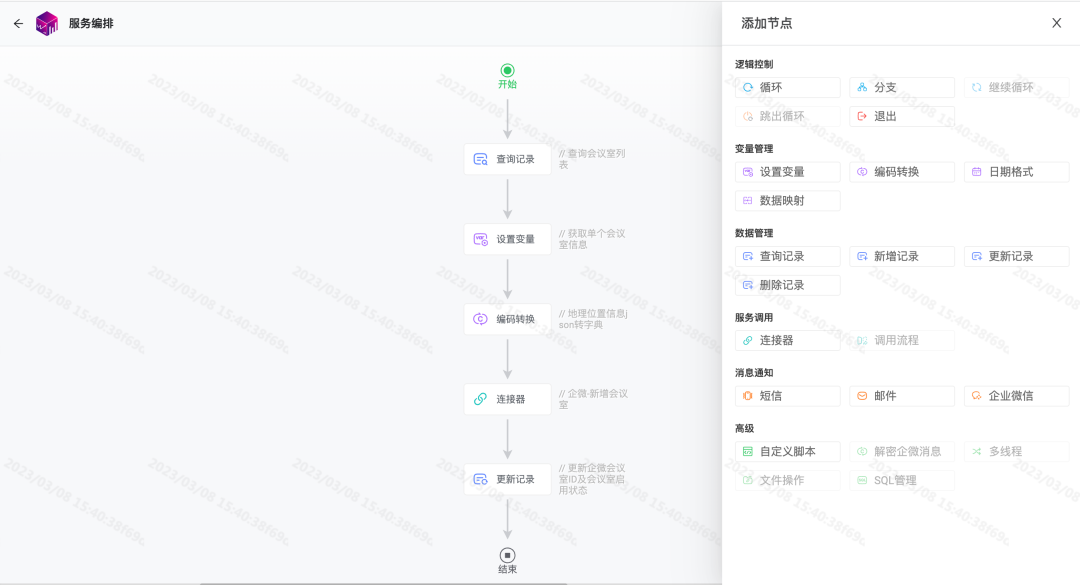The height and width of the screenshot is (585, 1080).
Task: Add a 跳出循环 node
Action: point(788,116)
